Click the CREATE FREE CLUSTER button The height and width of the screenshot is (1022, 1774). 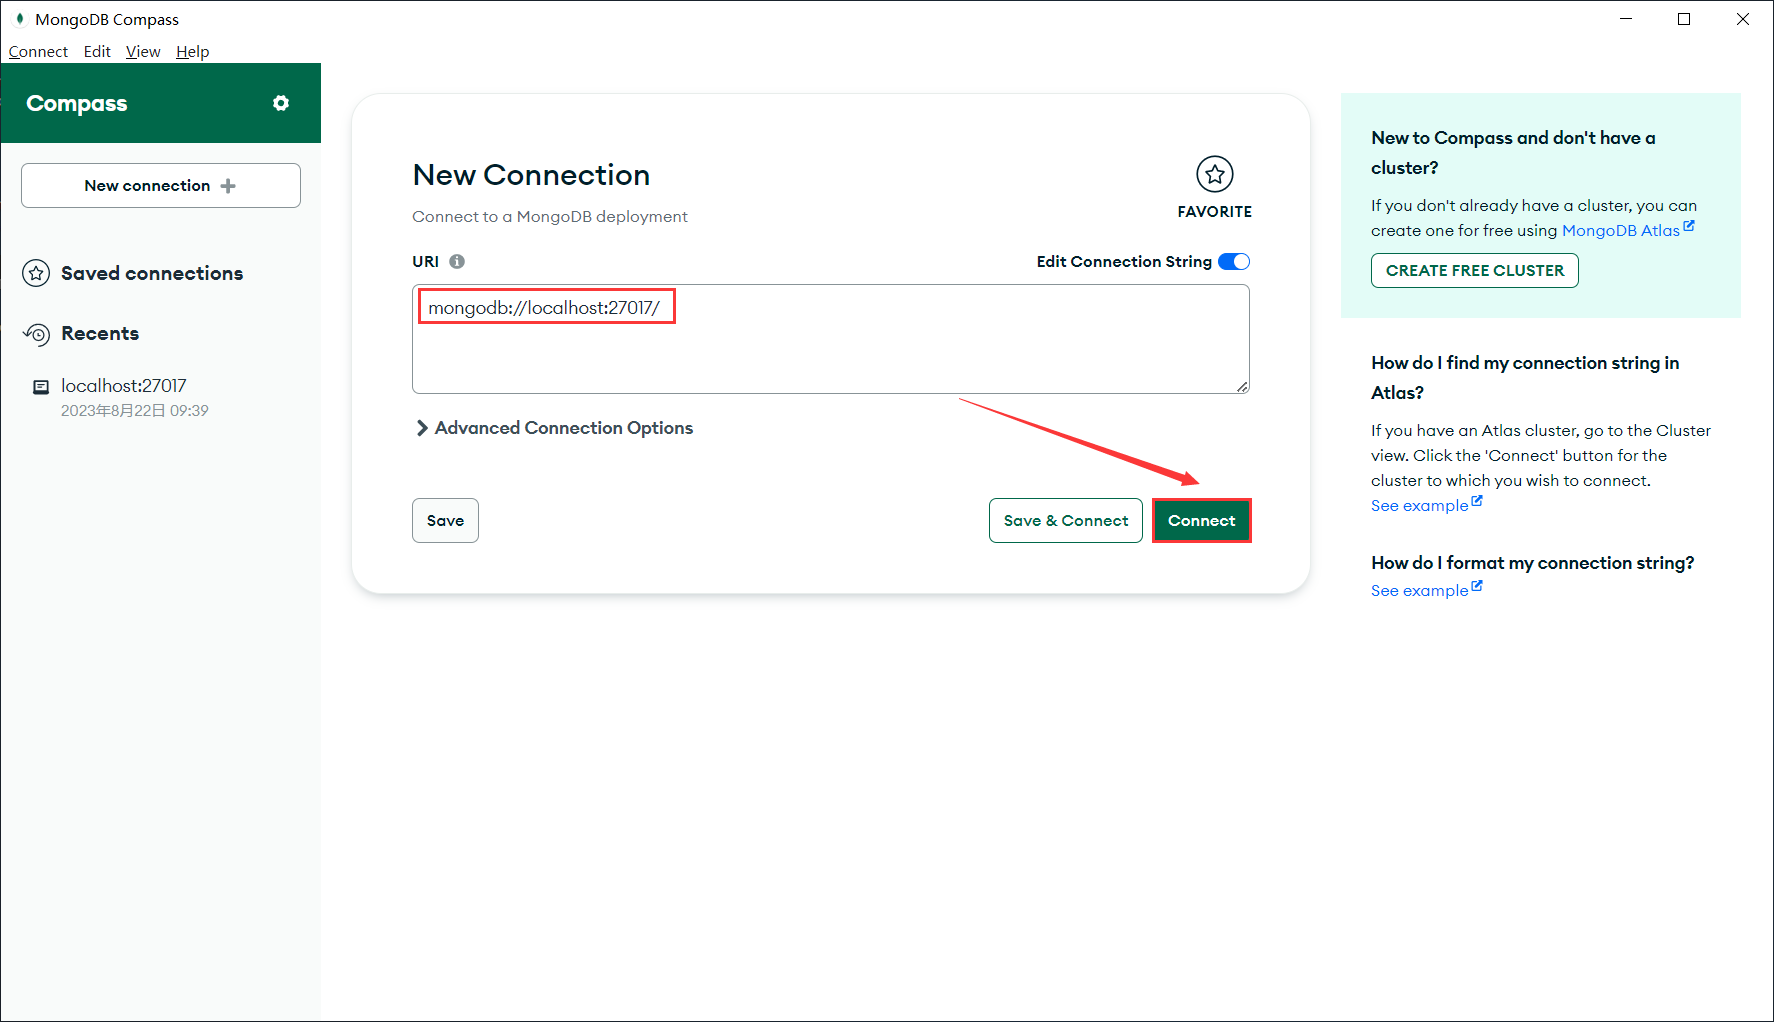point(1474,271)
